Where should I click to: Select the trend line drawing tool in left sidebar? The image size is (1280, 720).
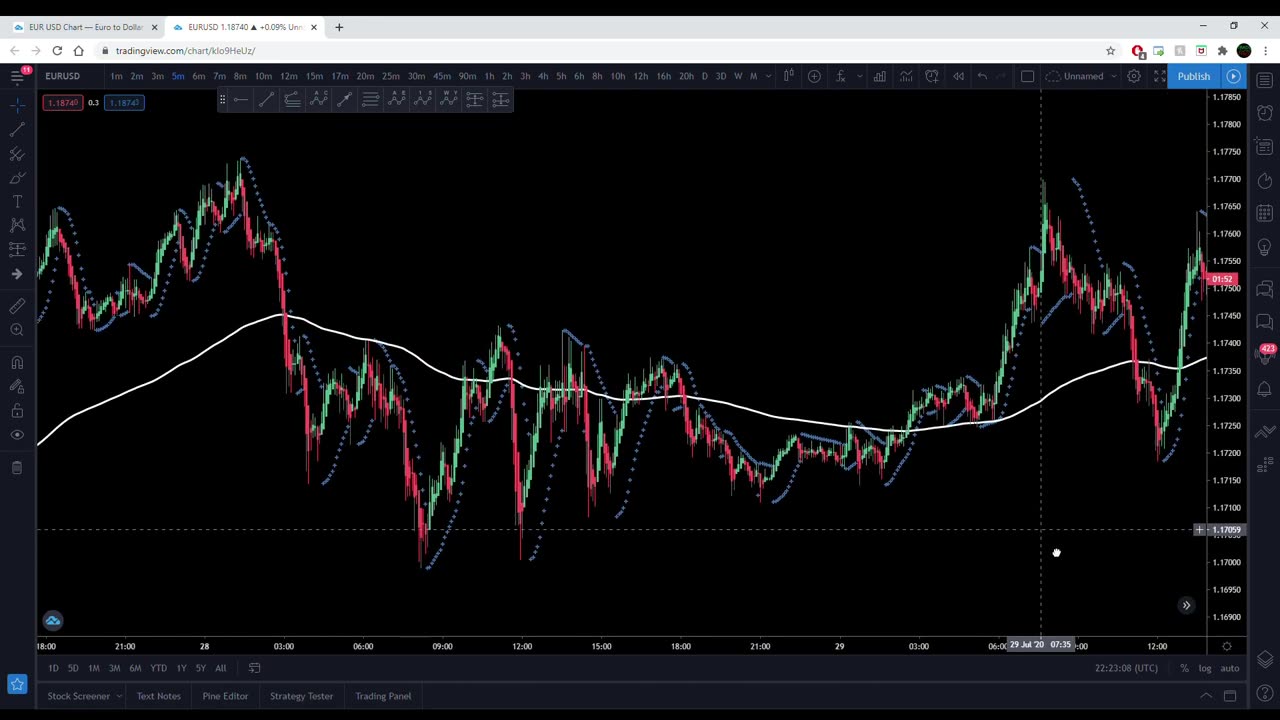tap(17, 129)
